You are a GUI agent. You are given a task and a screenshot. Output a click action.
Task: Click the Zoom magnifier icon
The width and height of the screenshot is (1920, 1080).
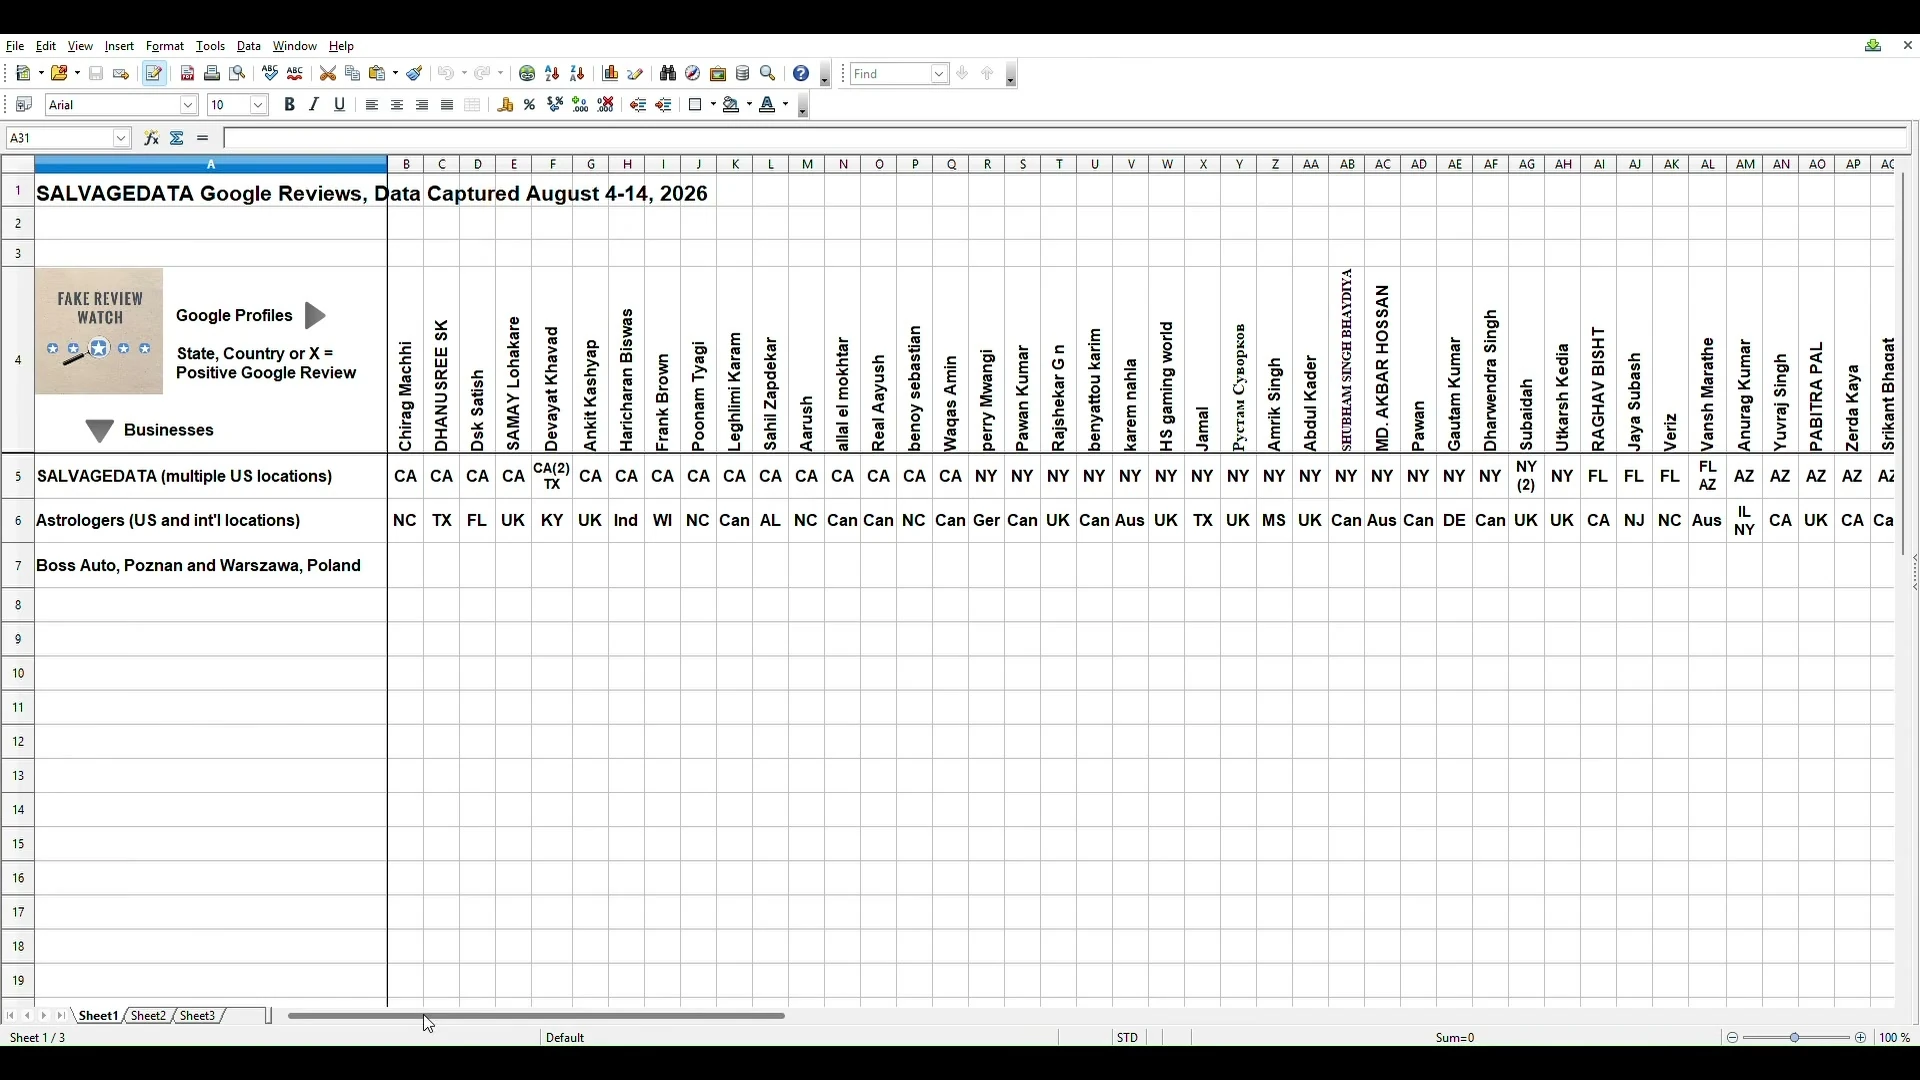pyautogui.click(x=769, y=74)
